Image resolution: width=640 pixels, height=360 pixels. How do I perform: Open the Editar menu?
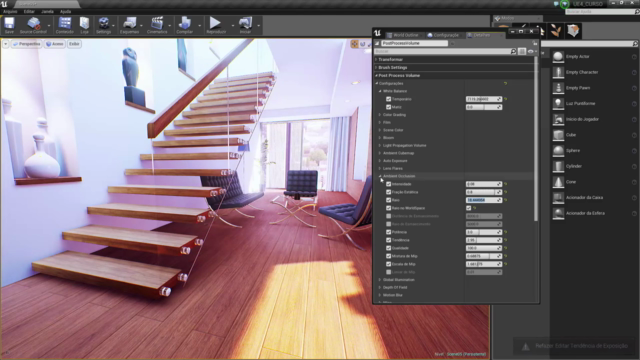click(29, 11)
